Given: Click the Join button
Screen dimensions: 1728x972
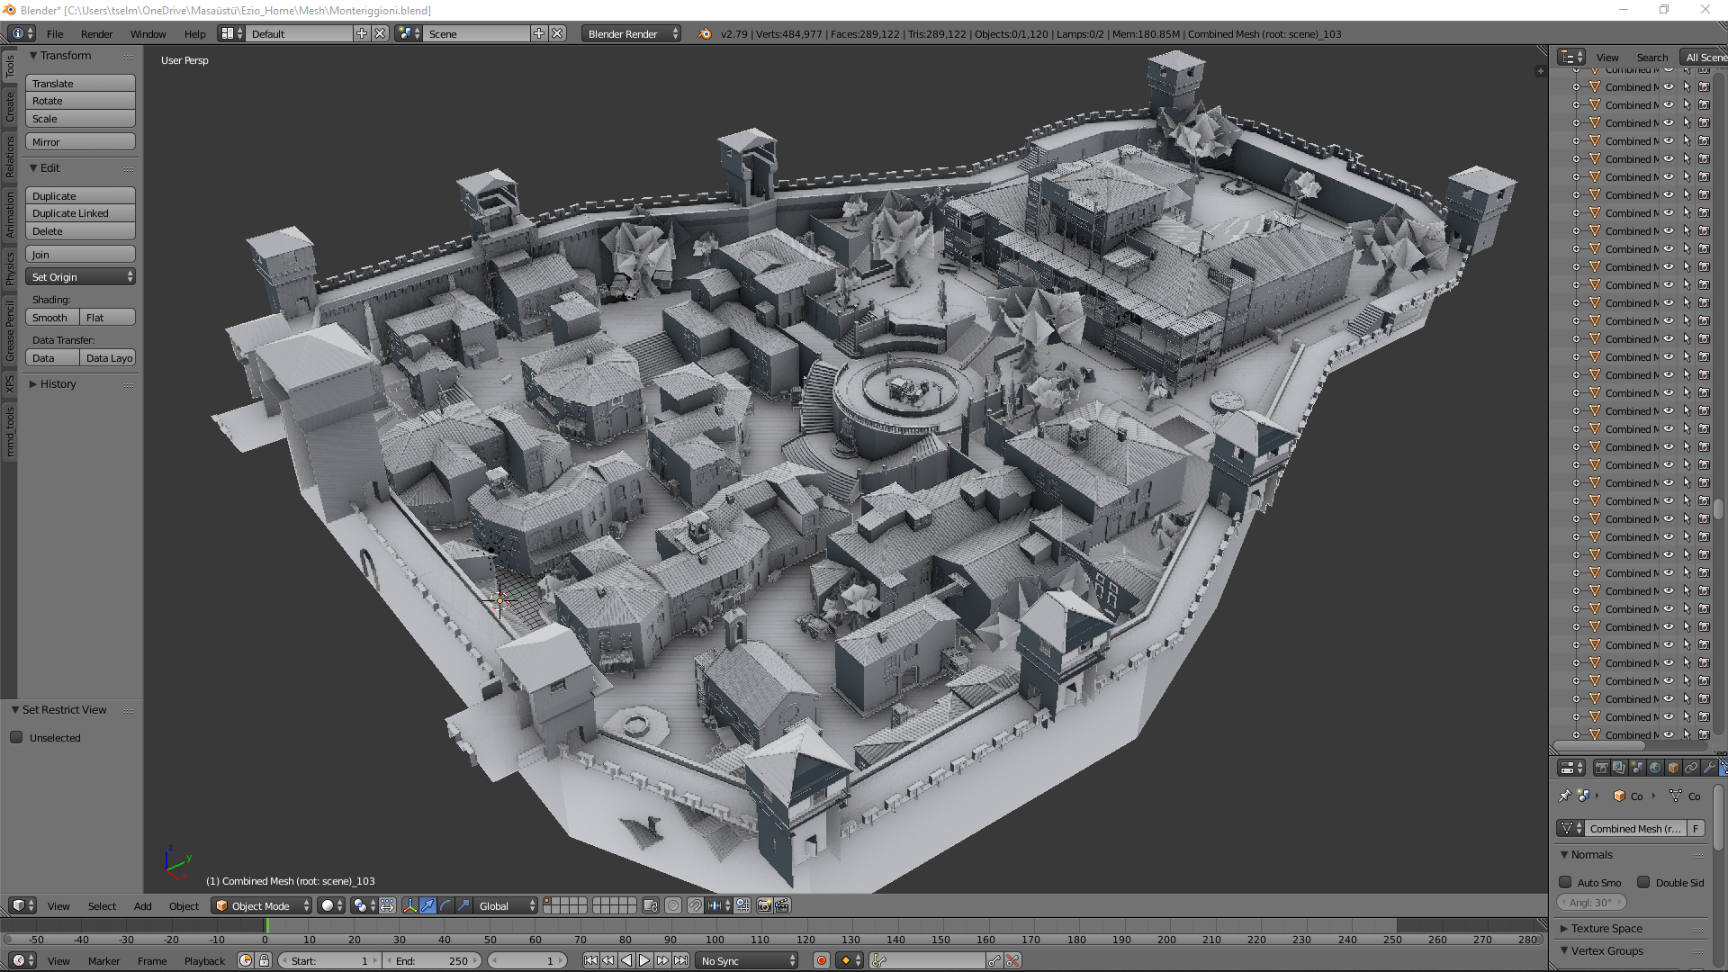Looking at the screenshot, I should point(80,254).
